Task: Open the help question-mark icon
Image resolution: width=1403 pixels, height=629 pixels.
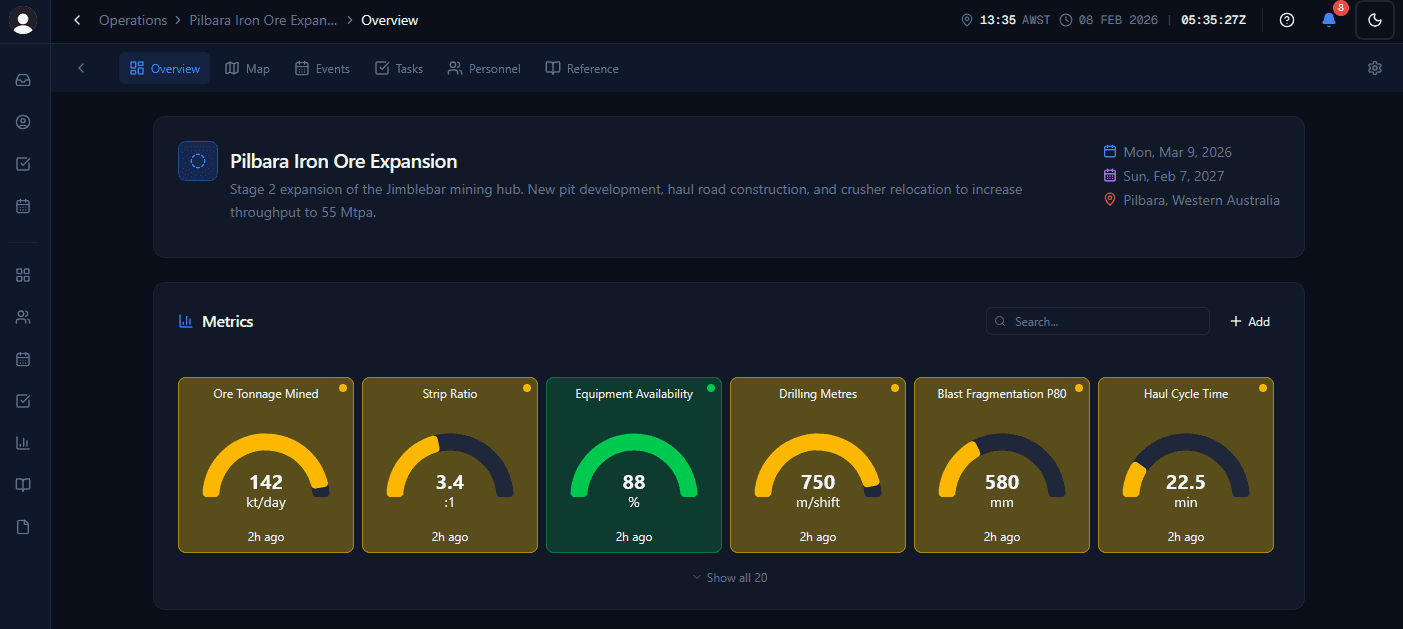Action: point(1287,20)
